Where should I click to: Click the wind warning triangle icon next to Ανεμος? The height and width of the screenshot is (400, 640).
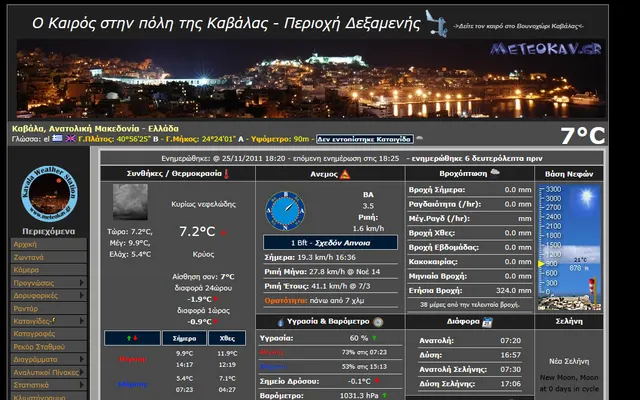tap(345, 175)
